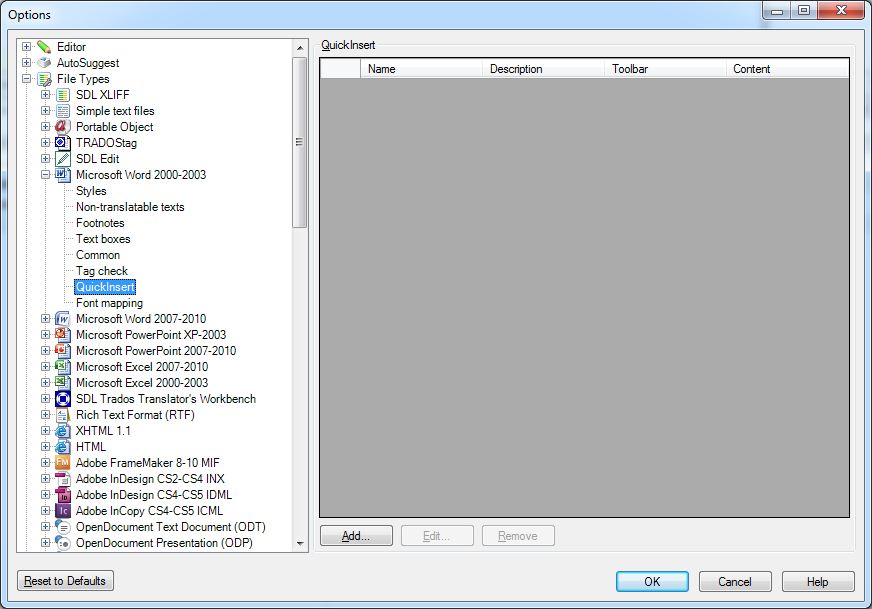The width and height of the screenshot is (872, 609).
Task: Click the TRADOStag icon
Action: (63, 143)
